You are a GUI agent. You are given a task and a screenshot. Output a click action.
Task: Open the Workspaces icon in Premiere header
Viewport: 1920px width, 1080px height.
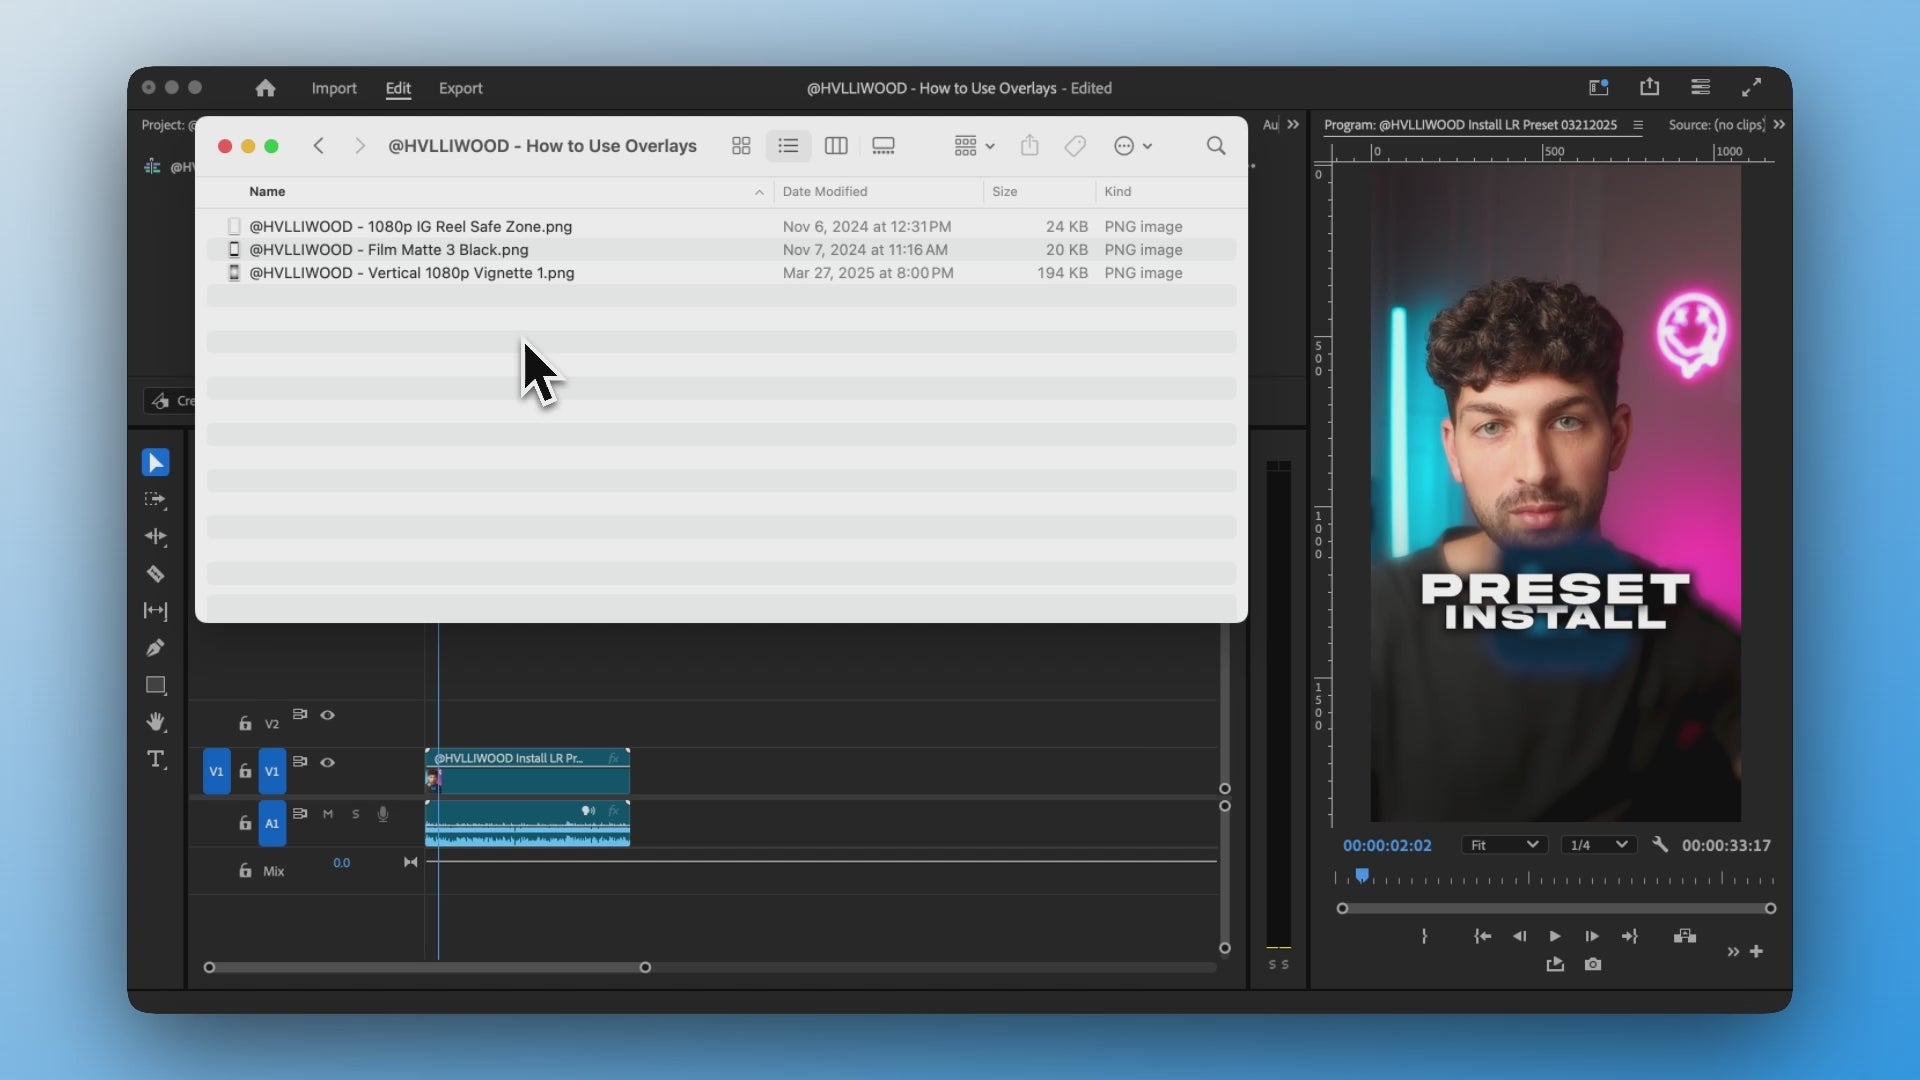tap(1599, 88)
